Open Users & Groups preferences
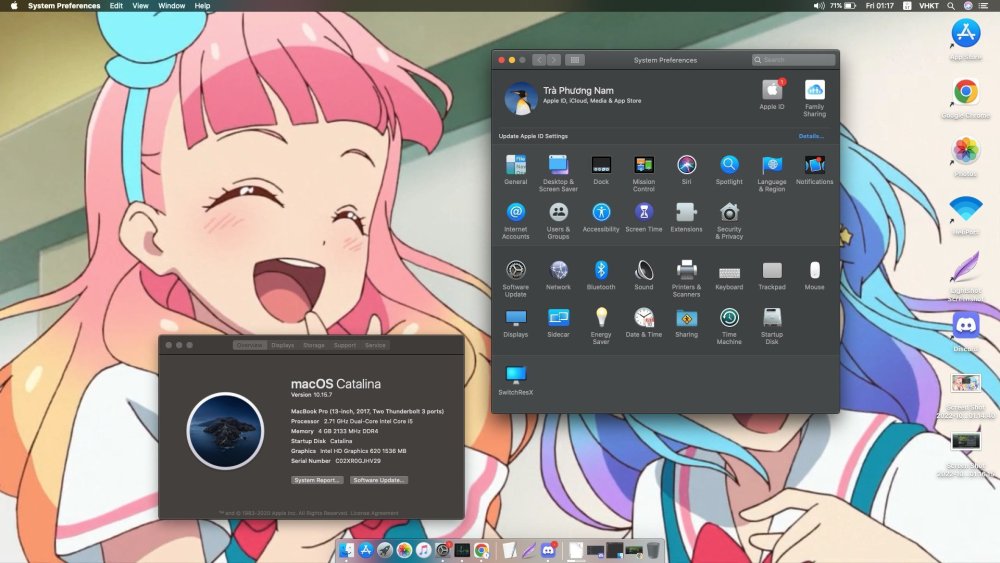The width and height of the screenshot is (1000, 563). click(558, 221)
